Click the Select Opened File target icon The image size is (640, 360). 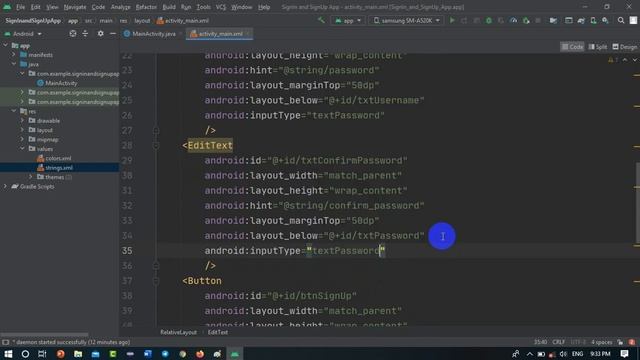[73, 33]
